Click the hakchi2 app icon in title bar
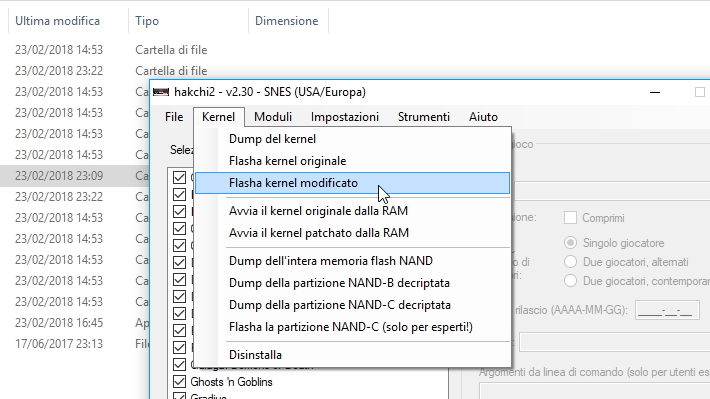Viewport: 710px width, 399px height. click(161, 92)
